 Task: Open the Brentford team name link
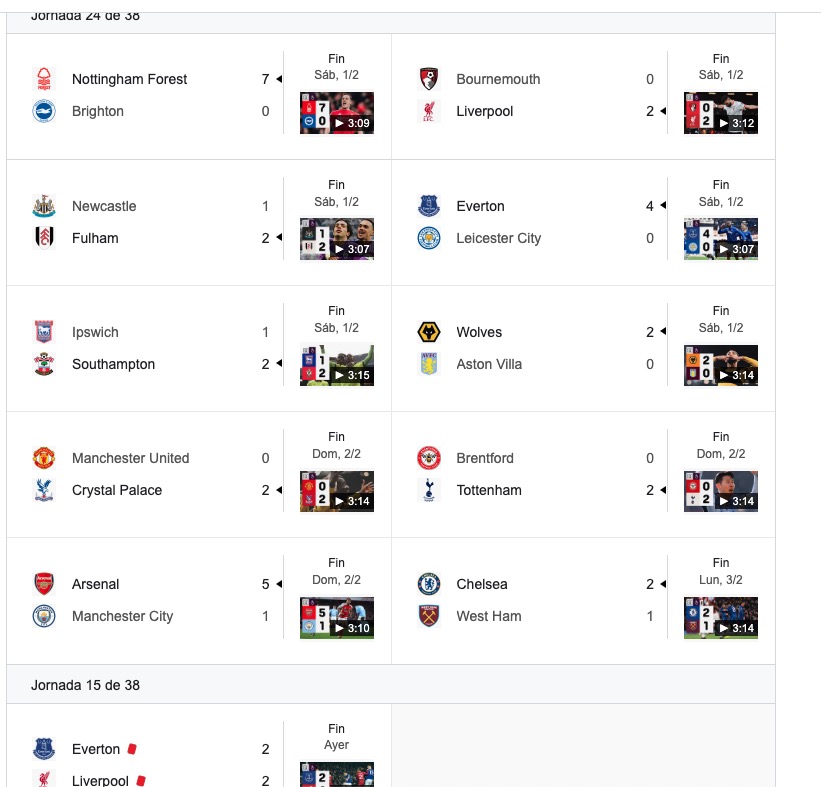pyautogui.click(x=485, y=458)
